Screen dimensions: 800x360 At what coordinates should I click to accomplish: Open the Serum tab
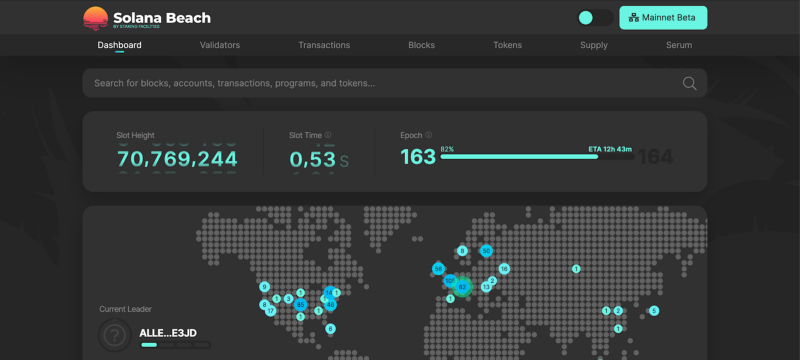[x=679, y=45]
